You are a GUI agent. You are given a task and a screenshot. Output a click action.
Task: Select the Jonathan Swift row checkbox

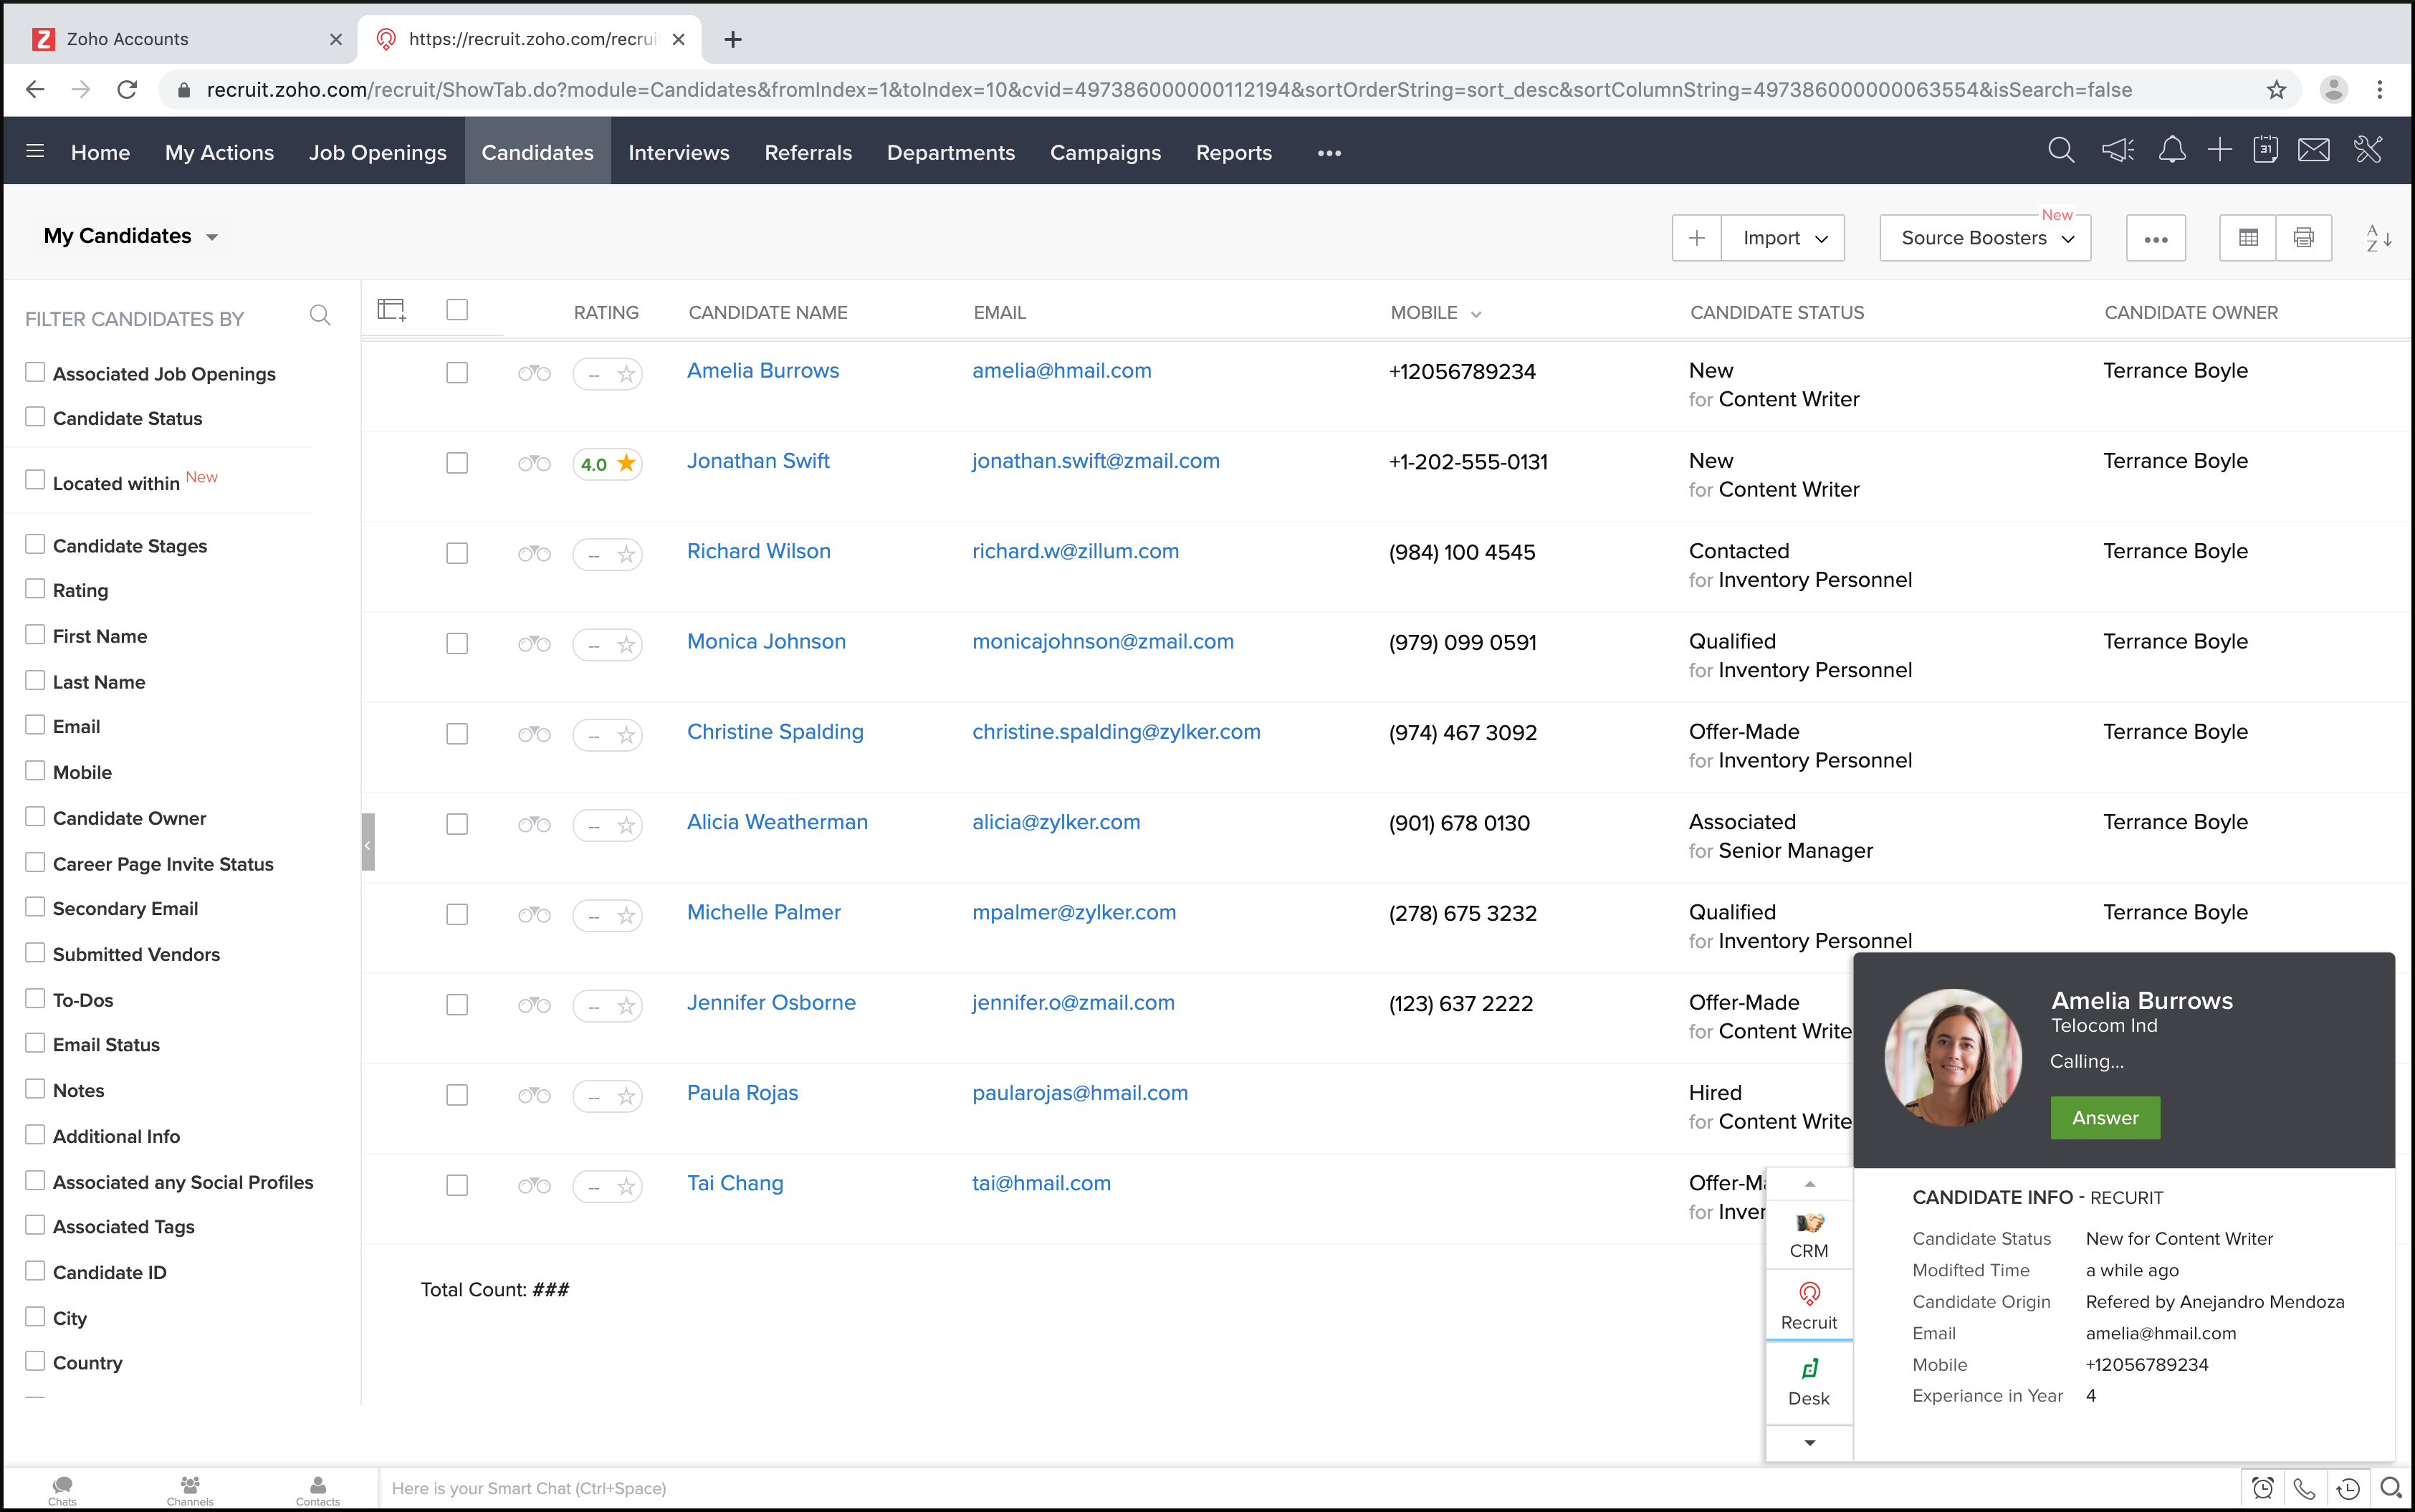(x=457, y=463)
